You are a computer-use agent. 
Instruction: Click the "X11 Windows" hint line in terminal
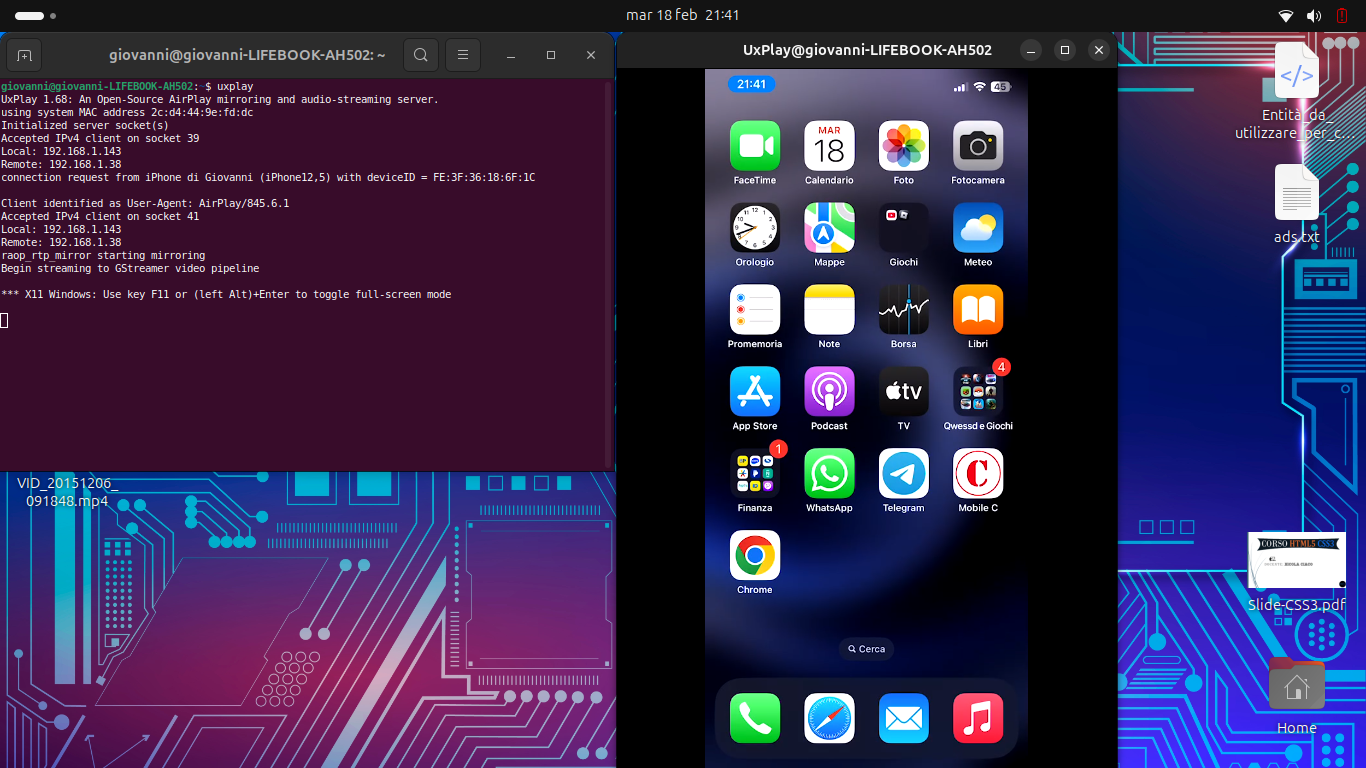226,294
